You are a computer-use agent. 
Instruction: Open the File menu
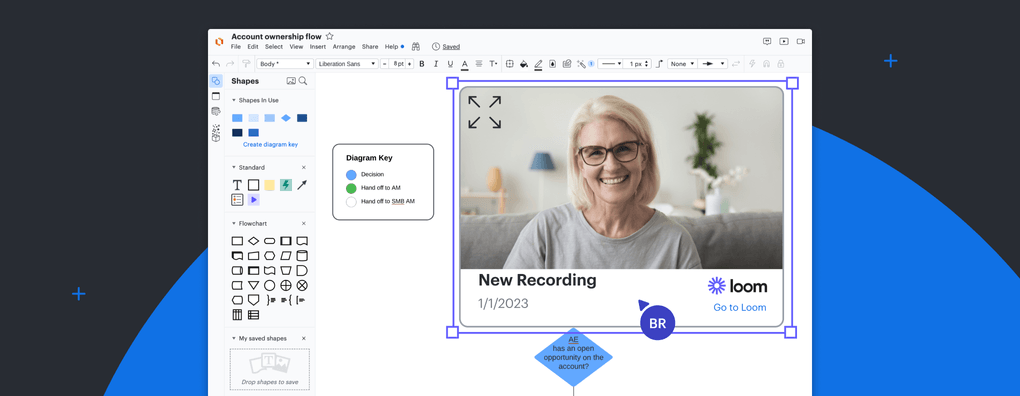click(235, 47)
